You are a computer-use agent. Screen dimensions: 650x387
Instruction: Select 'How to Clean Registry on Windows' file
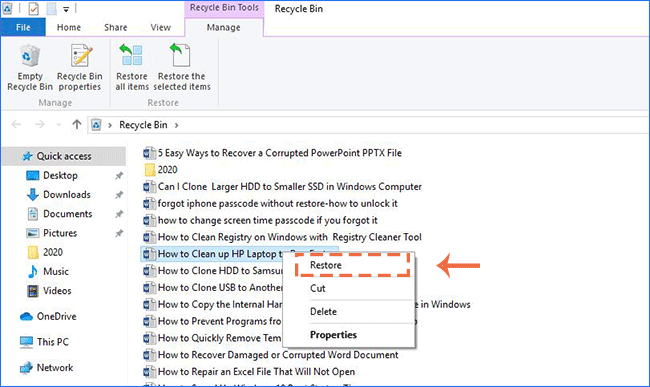click(x=282, y=237)
